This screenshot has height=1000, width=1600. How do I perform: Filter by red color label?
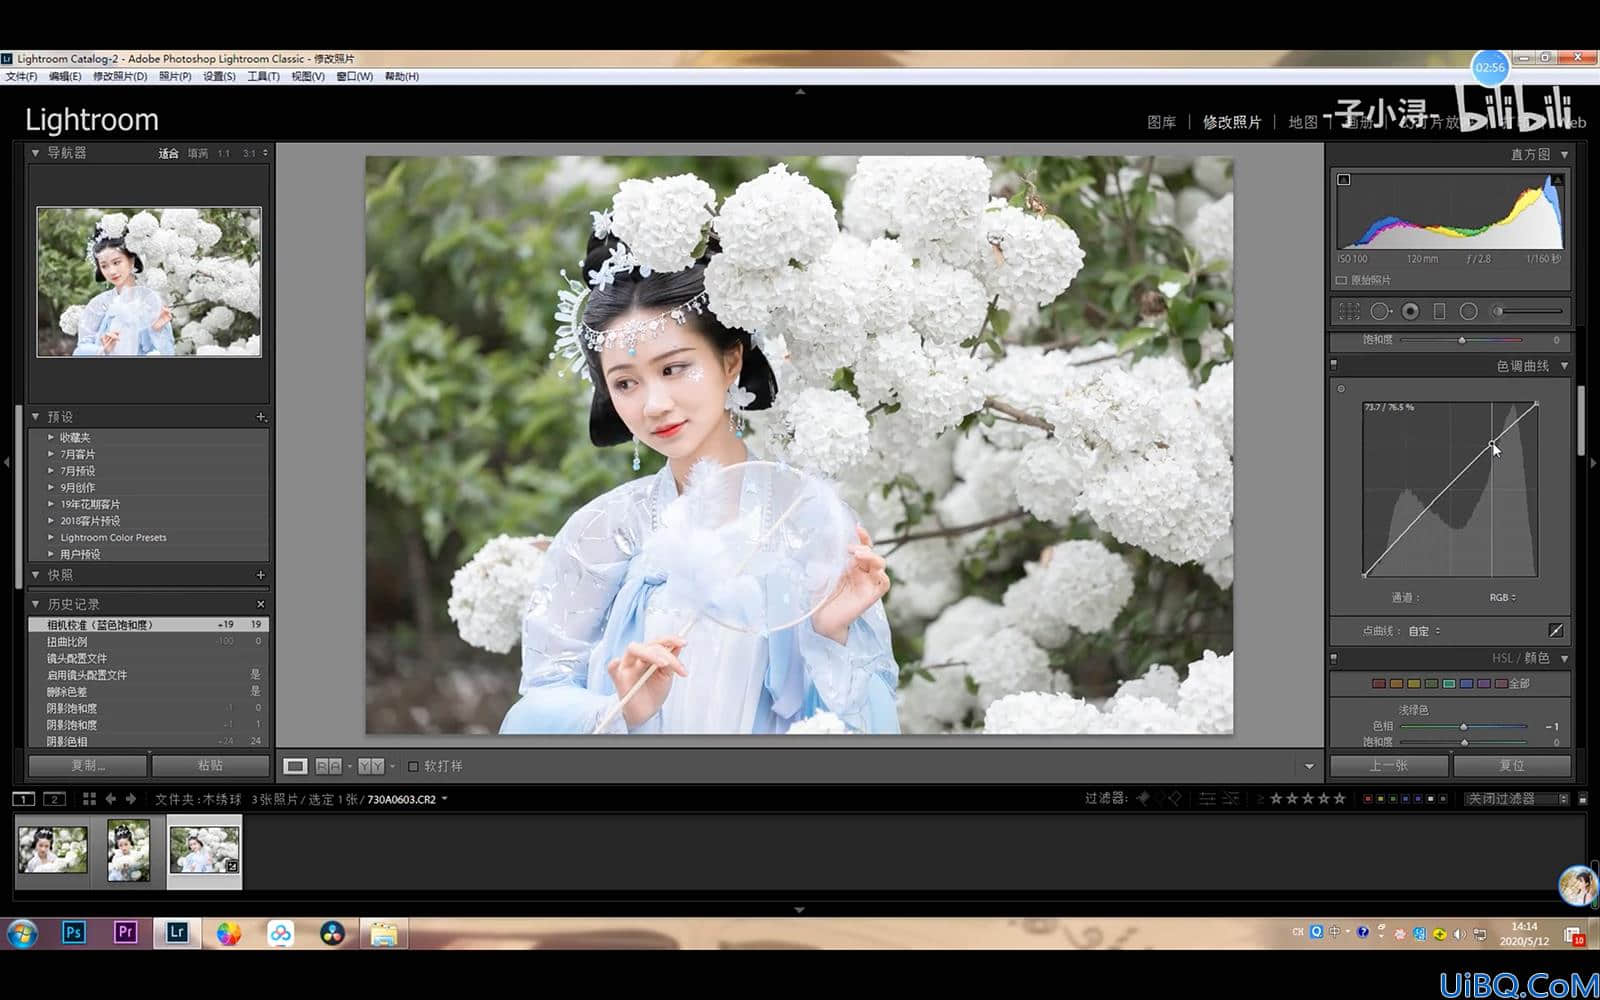click(x=1368, y=799)
